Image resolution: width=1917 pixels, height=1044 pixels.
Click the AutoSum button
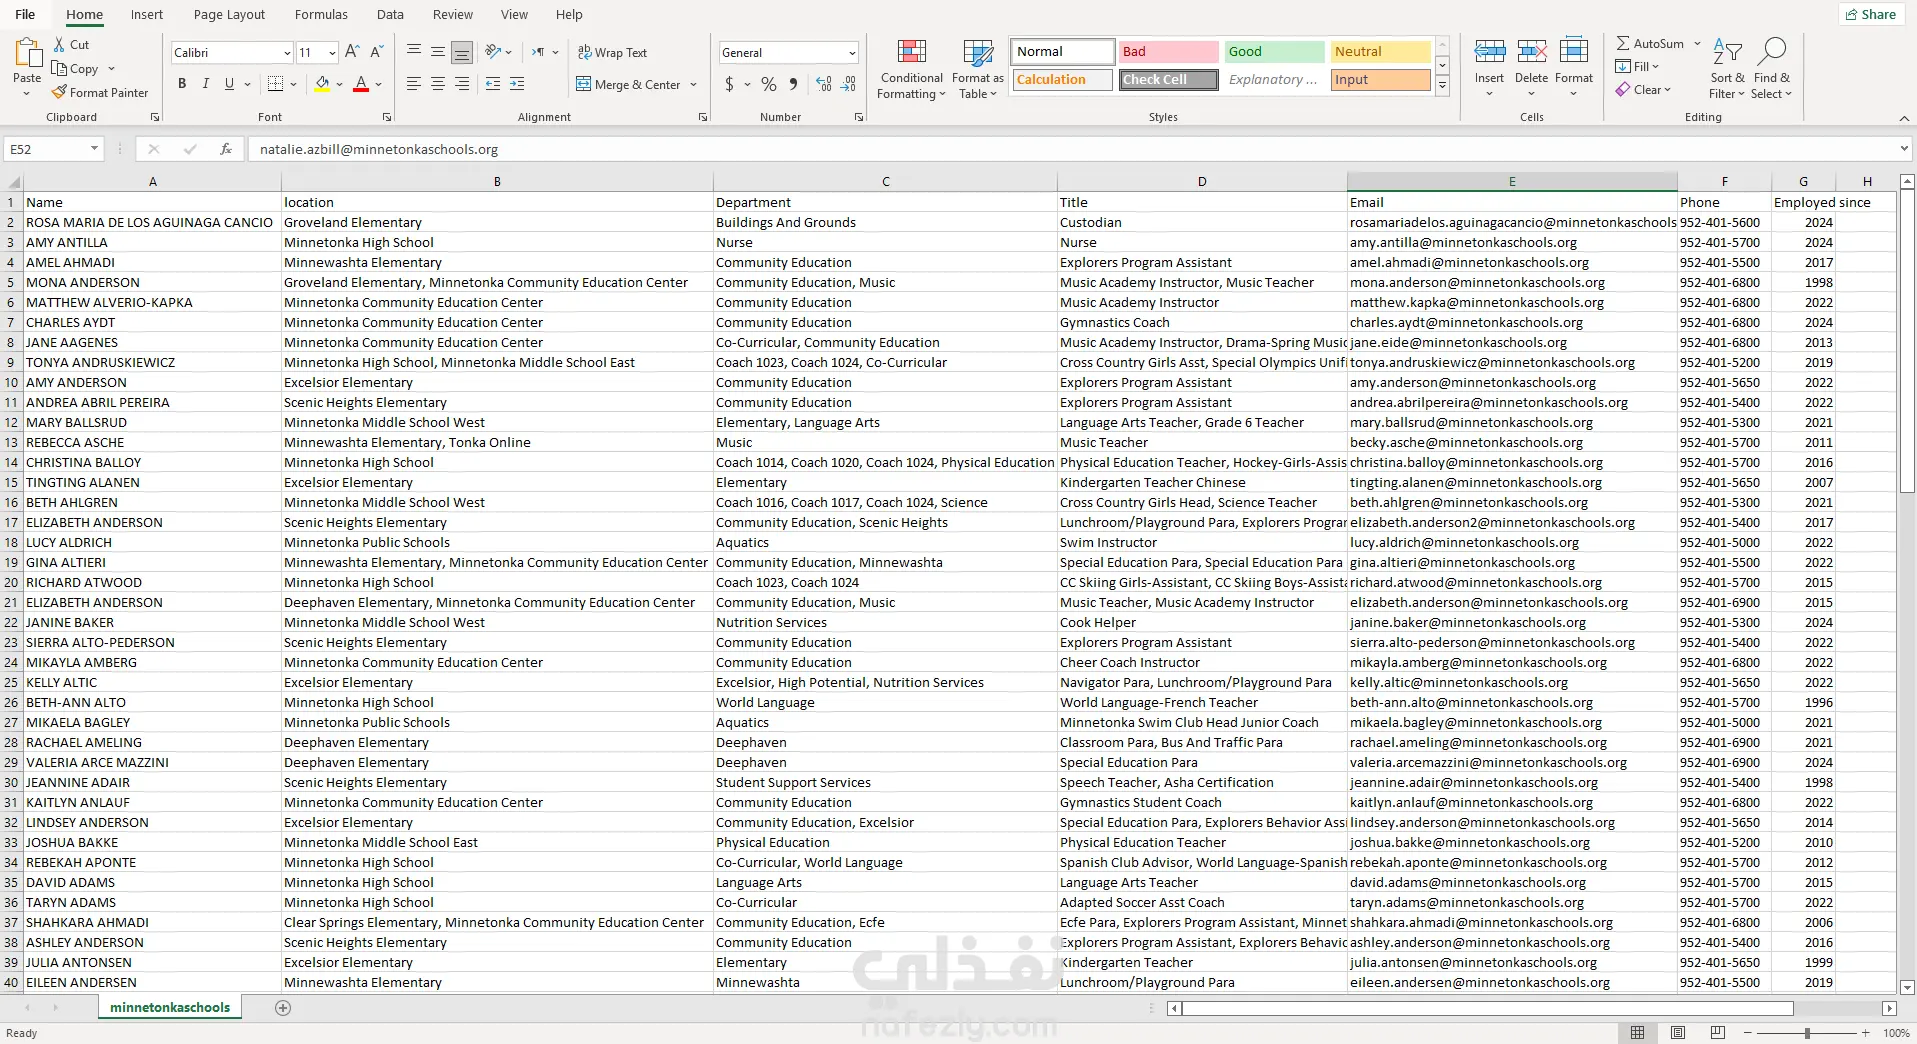coord(1650,44)
